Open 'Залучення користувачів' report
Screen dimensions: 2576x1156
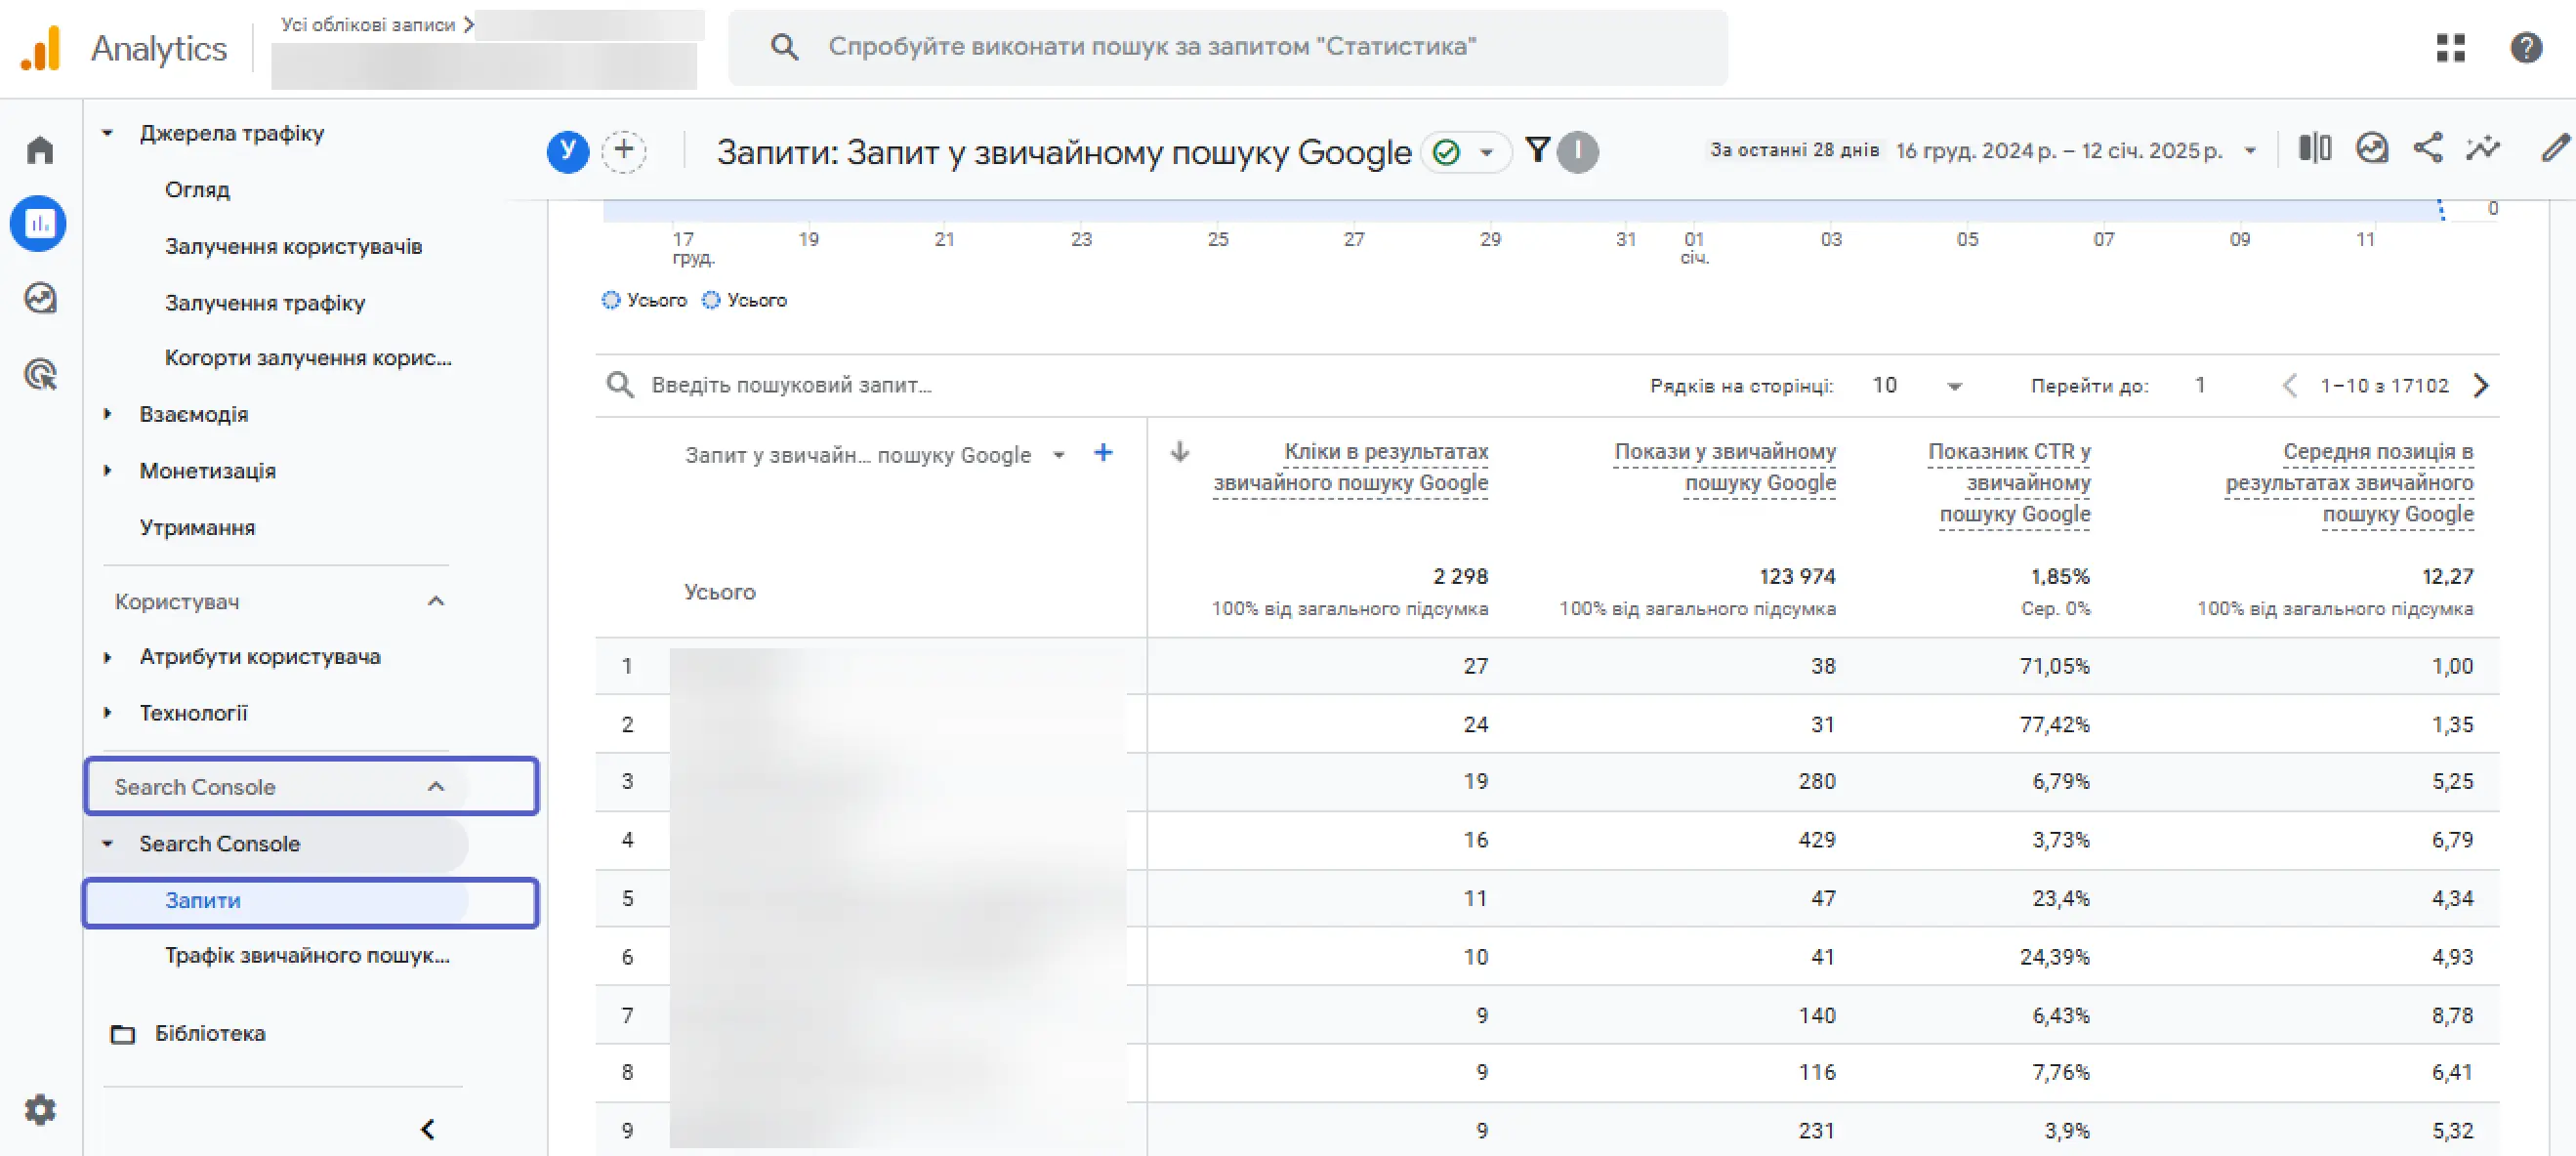click(293, 246)
